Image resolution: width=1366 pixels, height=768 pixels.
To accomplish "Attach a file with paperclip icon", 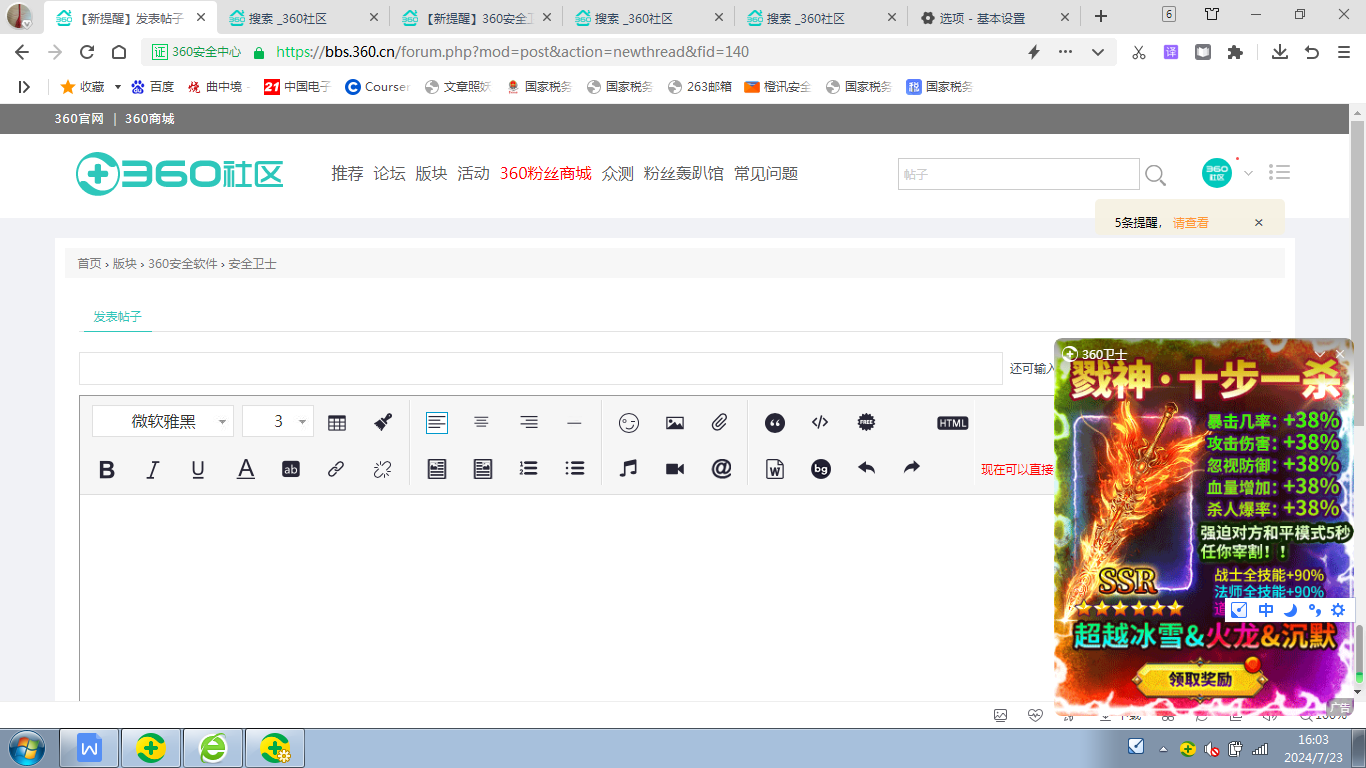I will [x=720, y=423].
